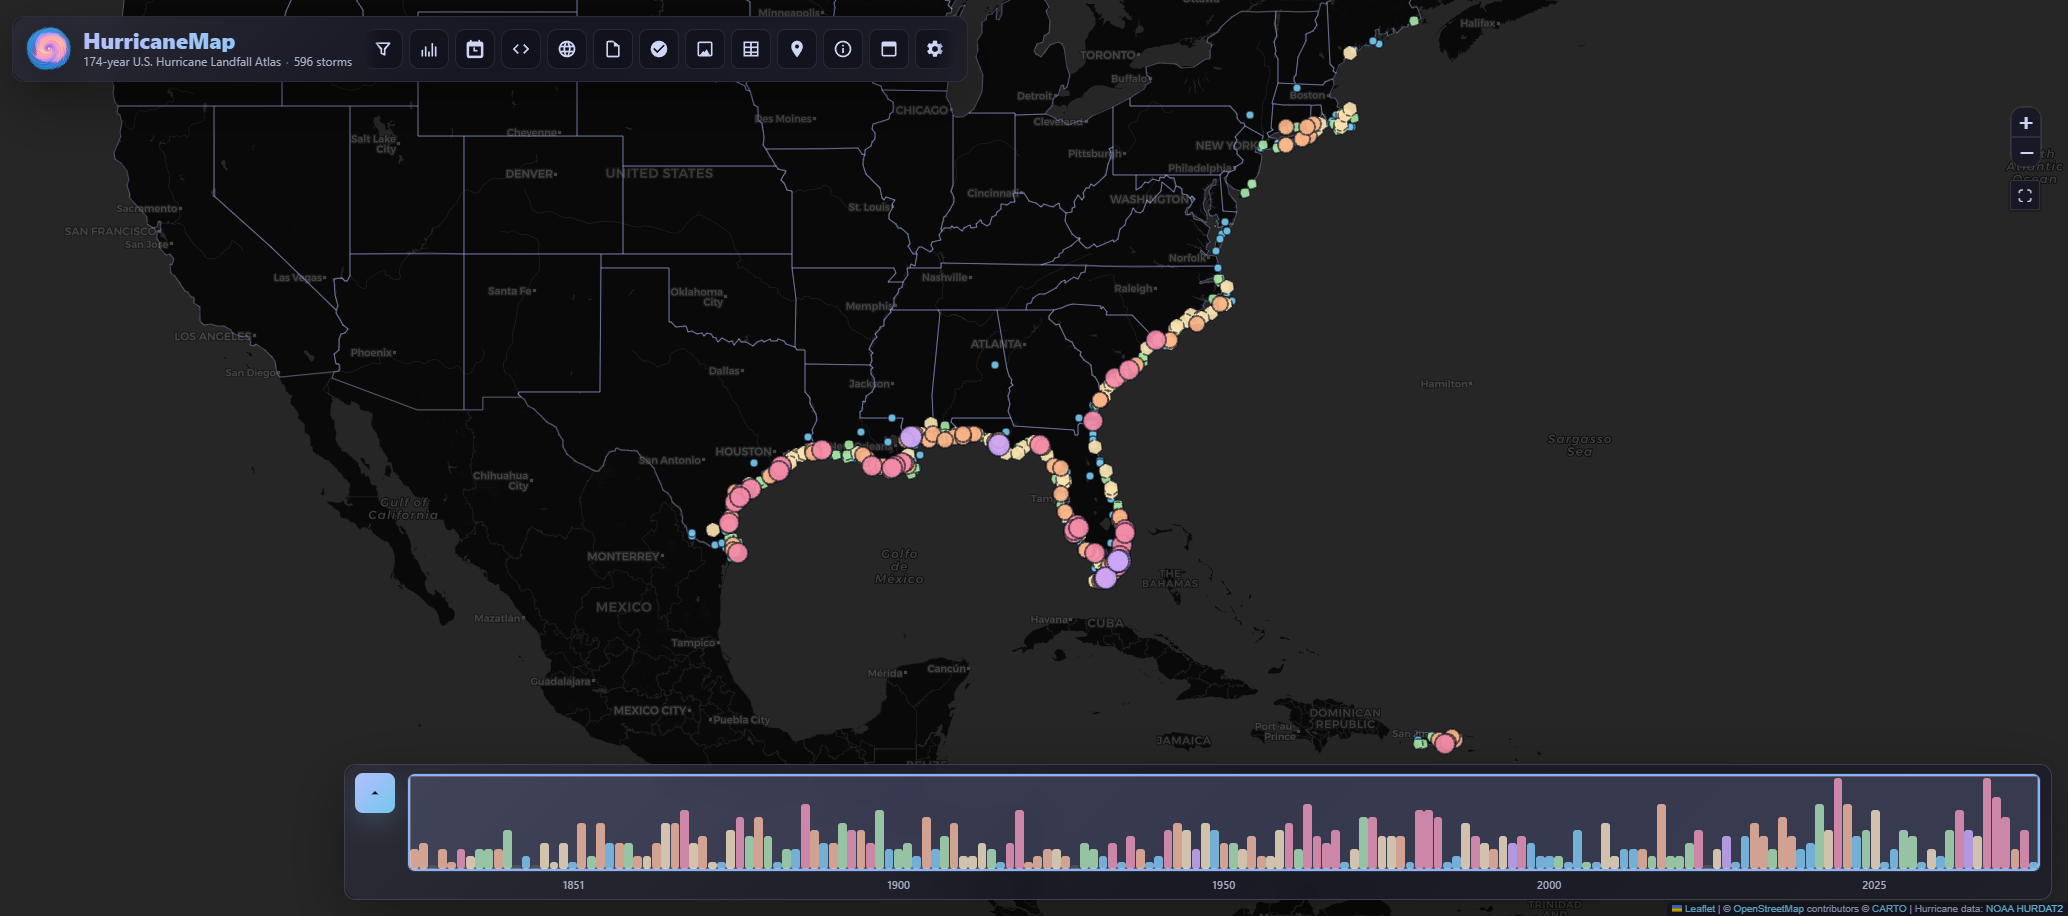Screen dimensions: 2068x916
Task: Collapse the timeline panel with arrow button
Action: [375, 793]
